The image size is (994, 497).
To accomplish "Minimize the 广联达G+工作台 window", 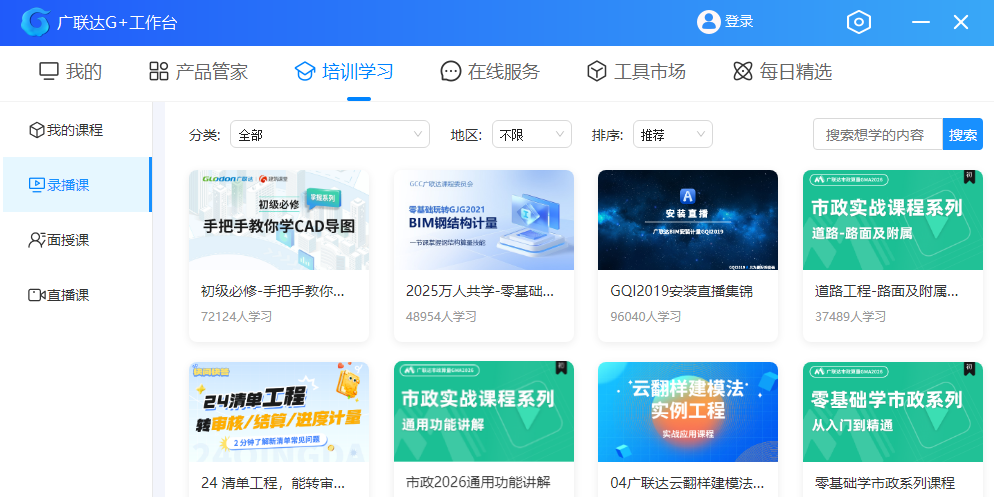I will tap(921, 22).
